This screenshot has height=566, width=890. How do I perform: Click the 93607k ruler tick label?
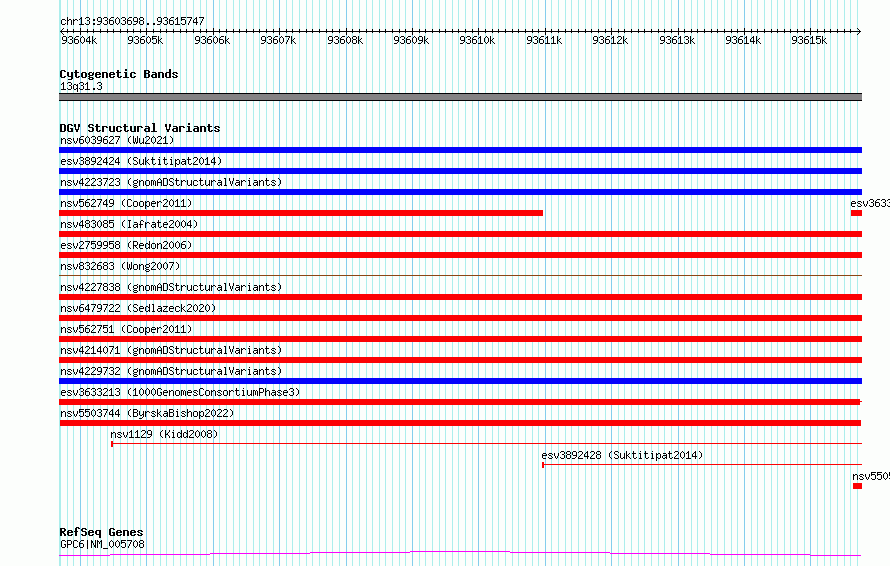pos(278,40)
